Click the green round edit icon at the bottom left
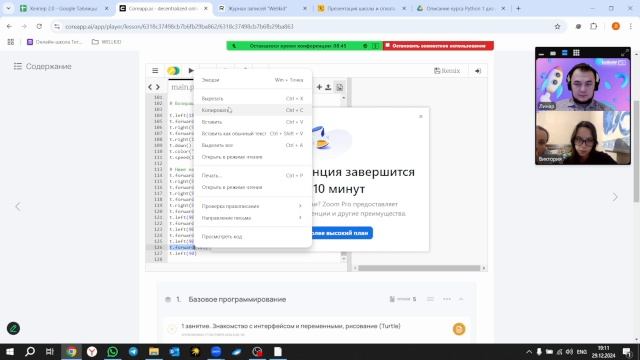 pyautogui.click(x=13, y=328)
